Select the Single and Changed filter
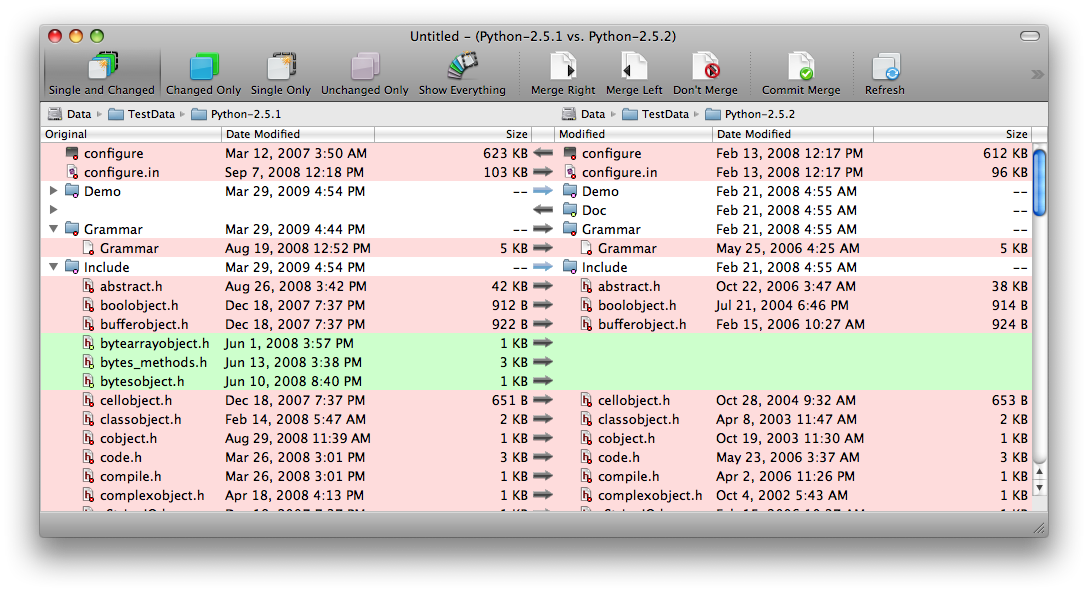The height and width of the screenshot is (592, 1088). tap(102, 74)
